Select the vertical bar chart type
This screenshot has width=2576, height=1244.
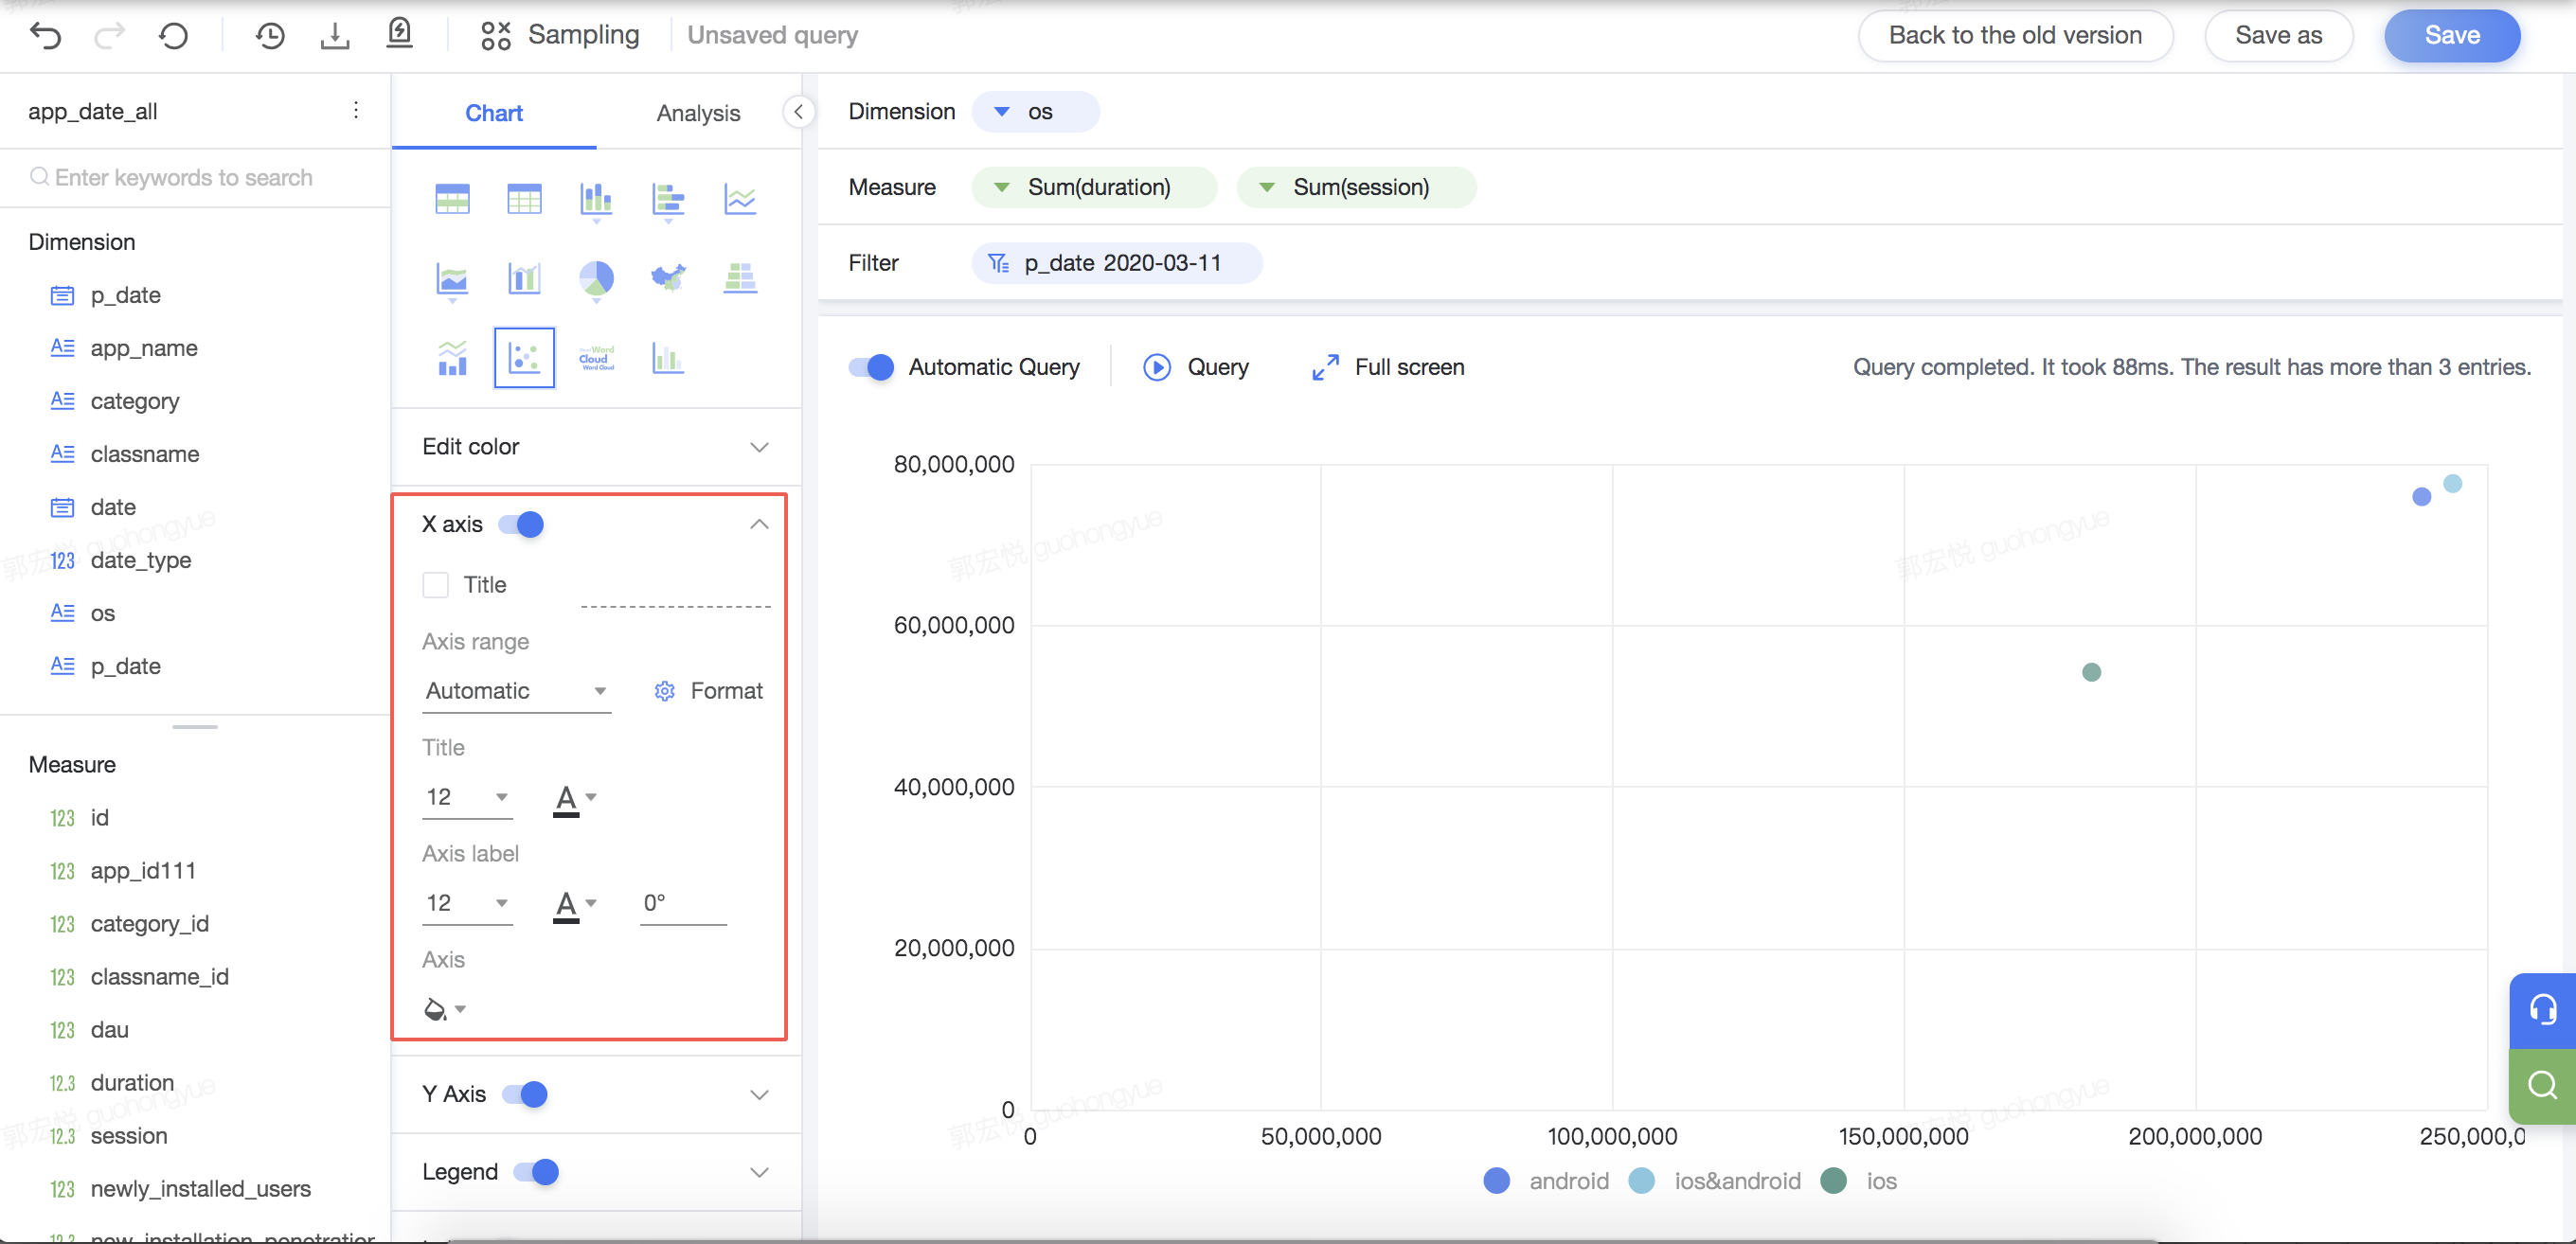click(x=596, y=201)
